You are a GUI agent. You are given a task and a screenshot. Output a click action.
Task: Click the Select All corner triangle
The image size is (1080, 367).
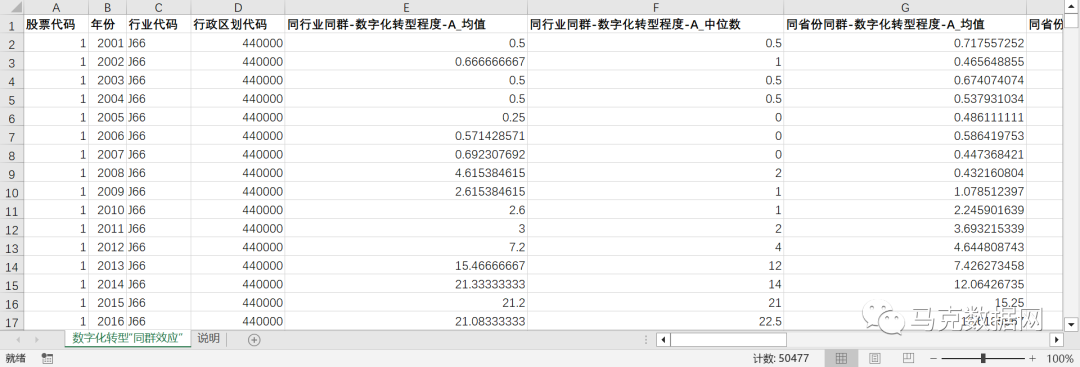click(x=12, y=7)
